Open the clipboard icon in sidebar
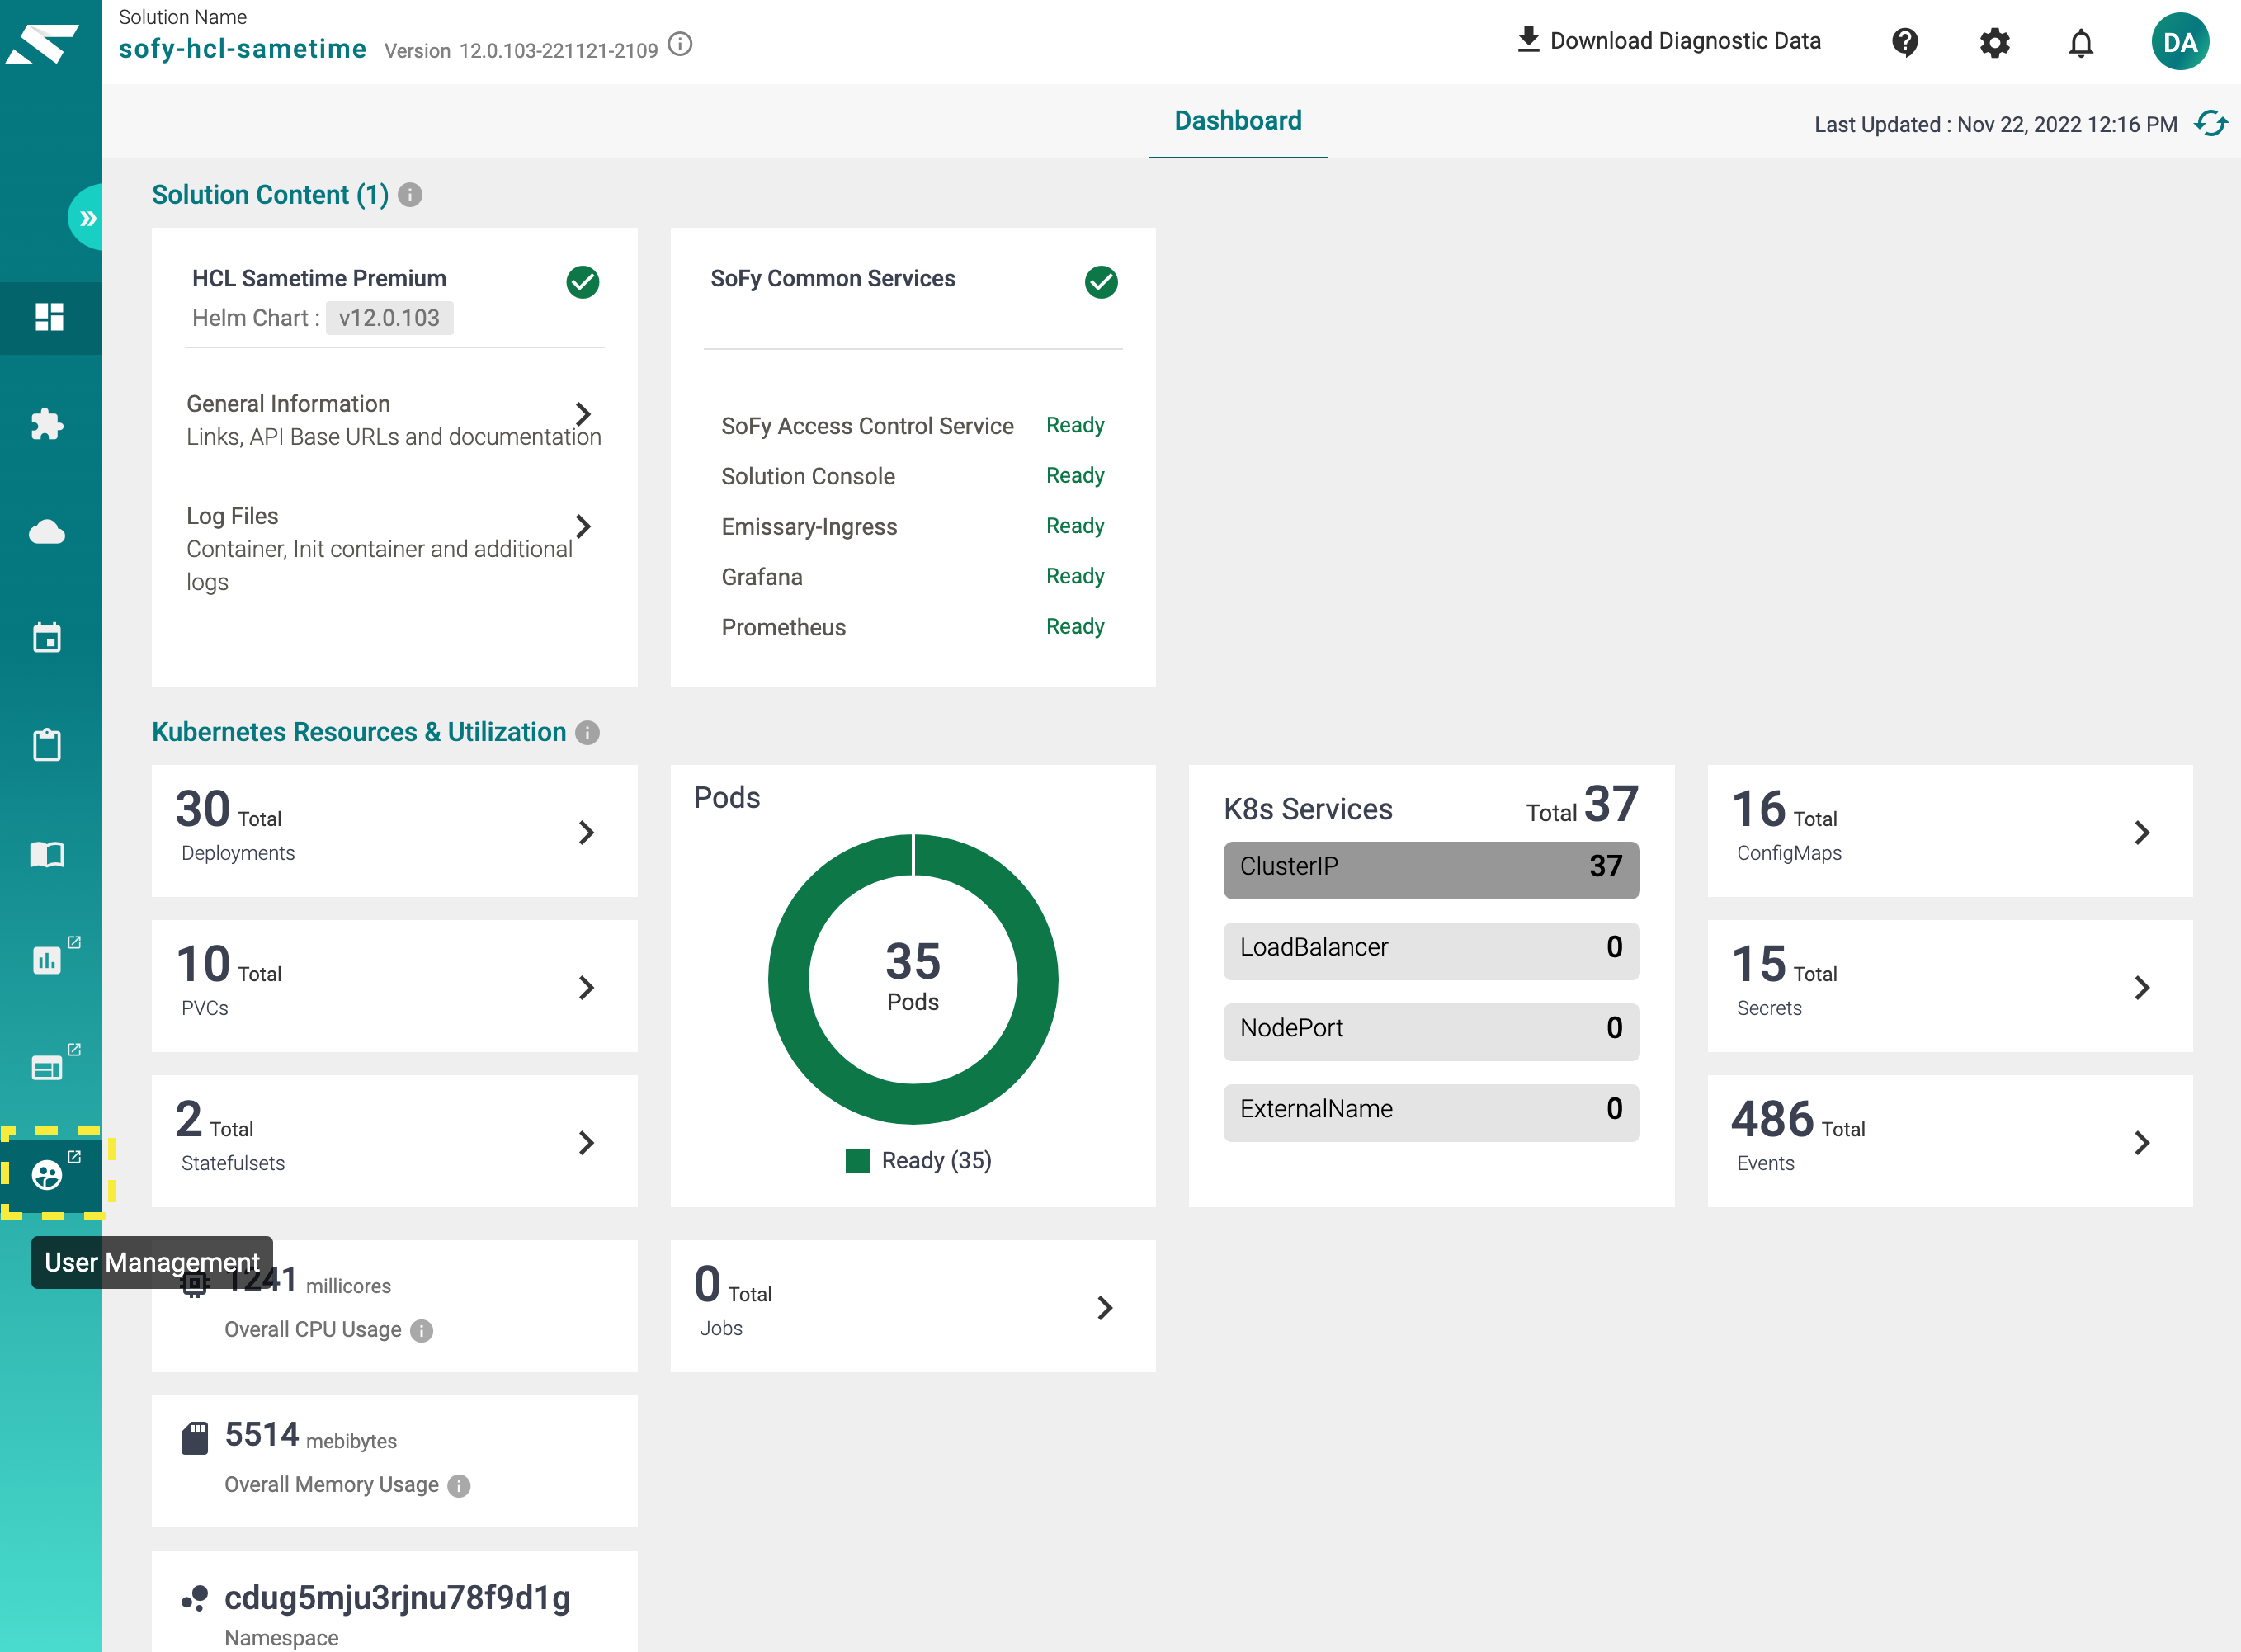This screenshot has width=2241, height=1652. click(47, 744)
